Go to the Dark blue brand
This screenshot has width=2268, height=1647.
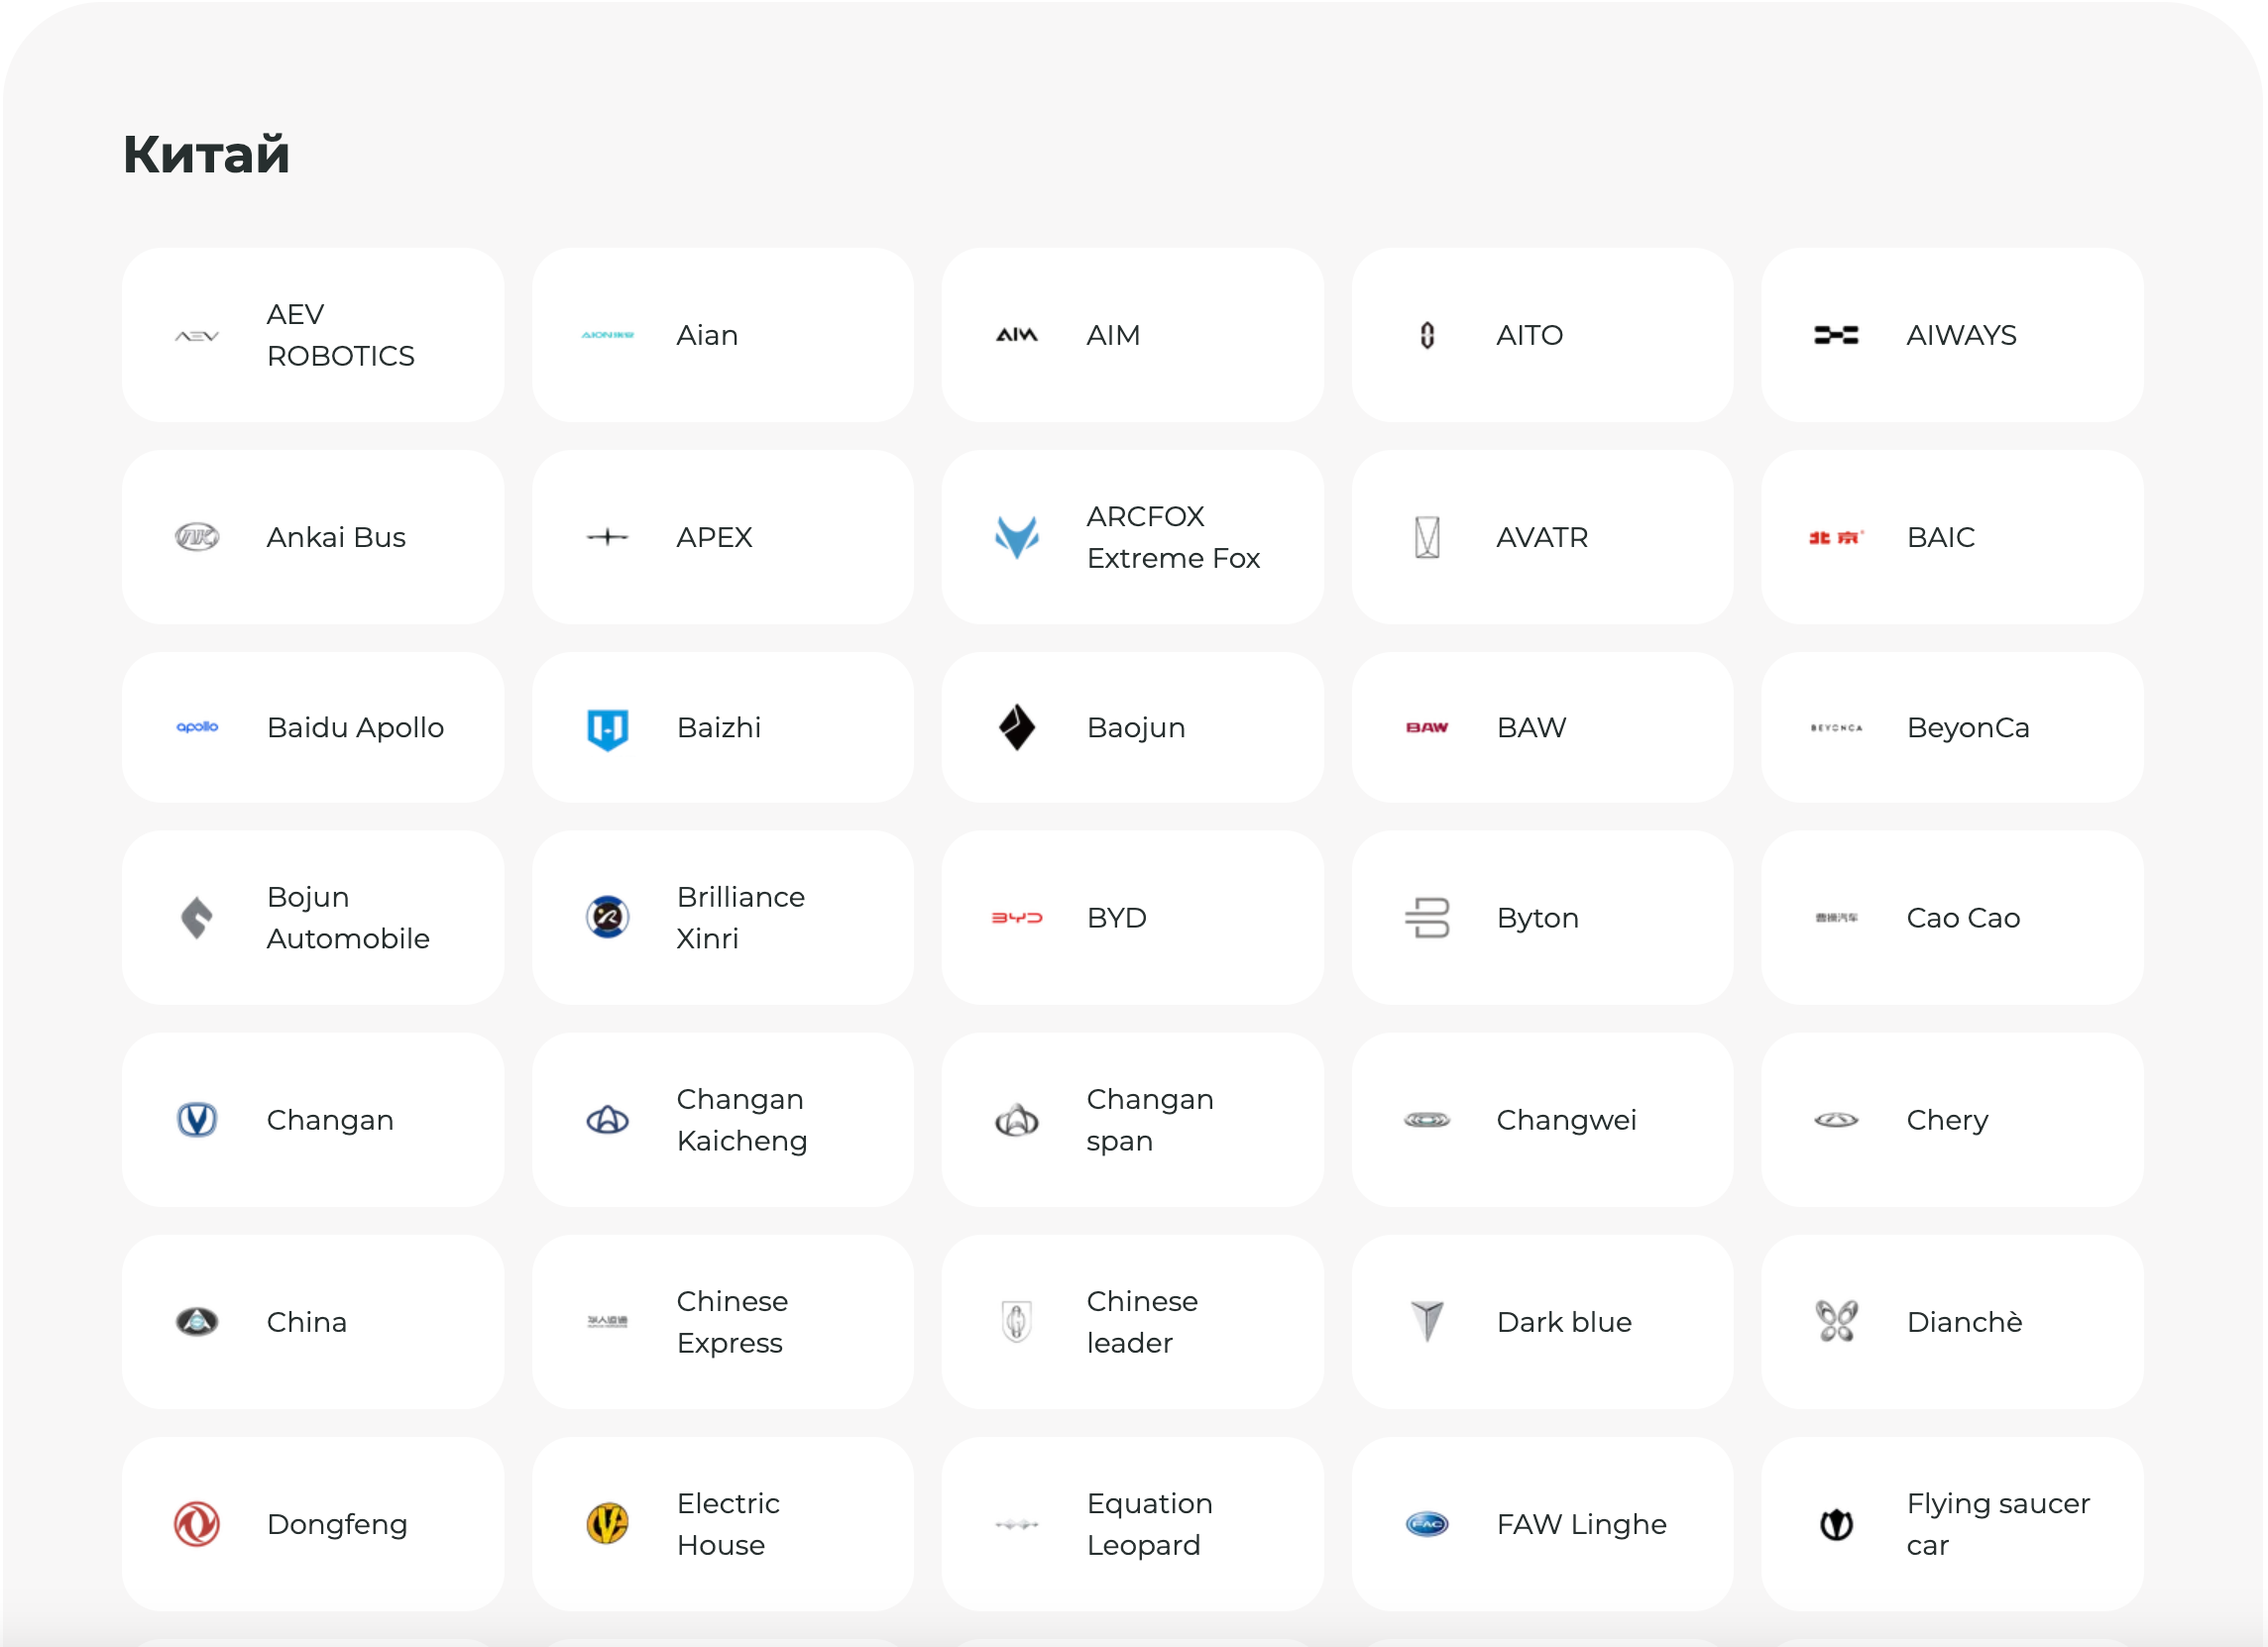1541,1321
